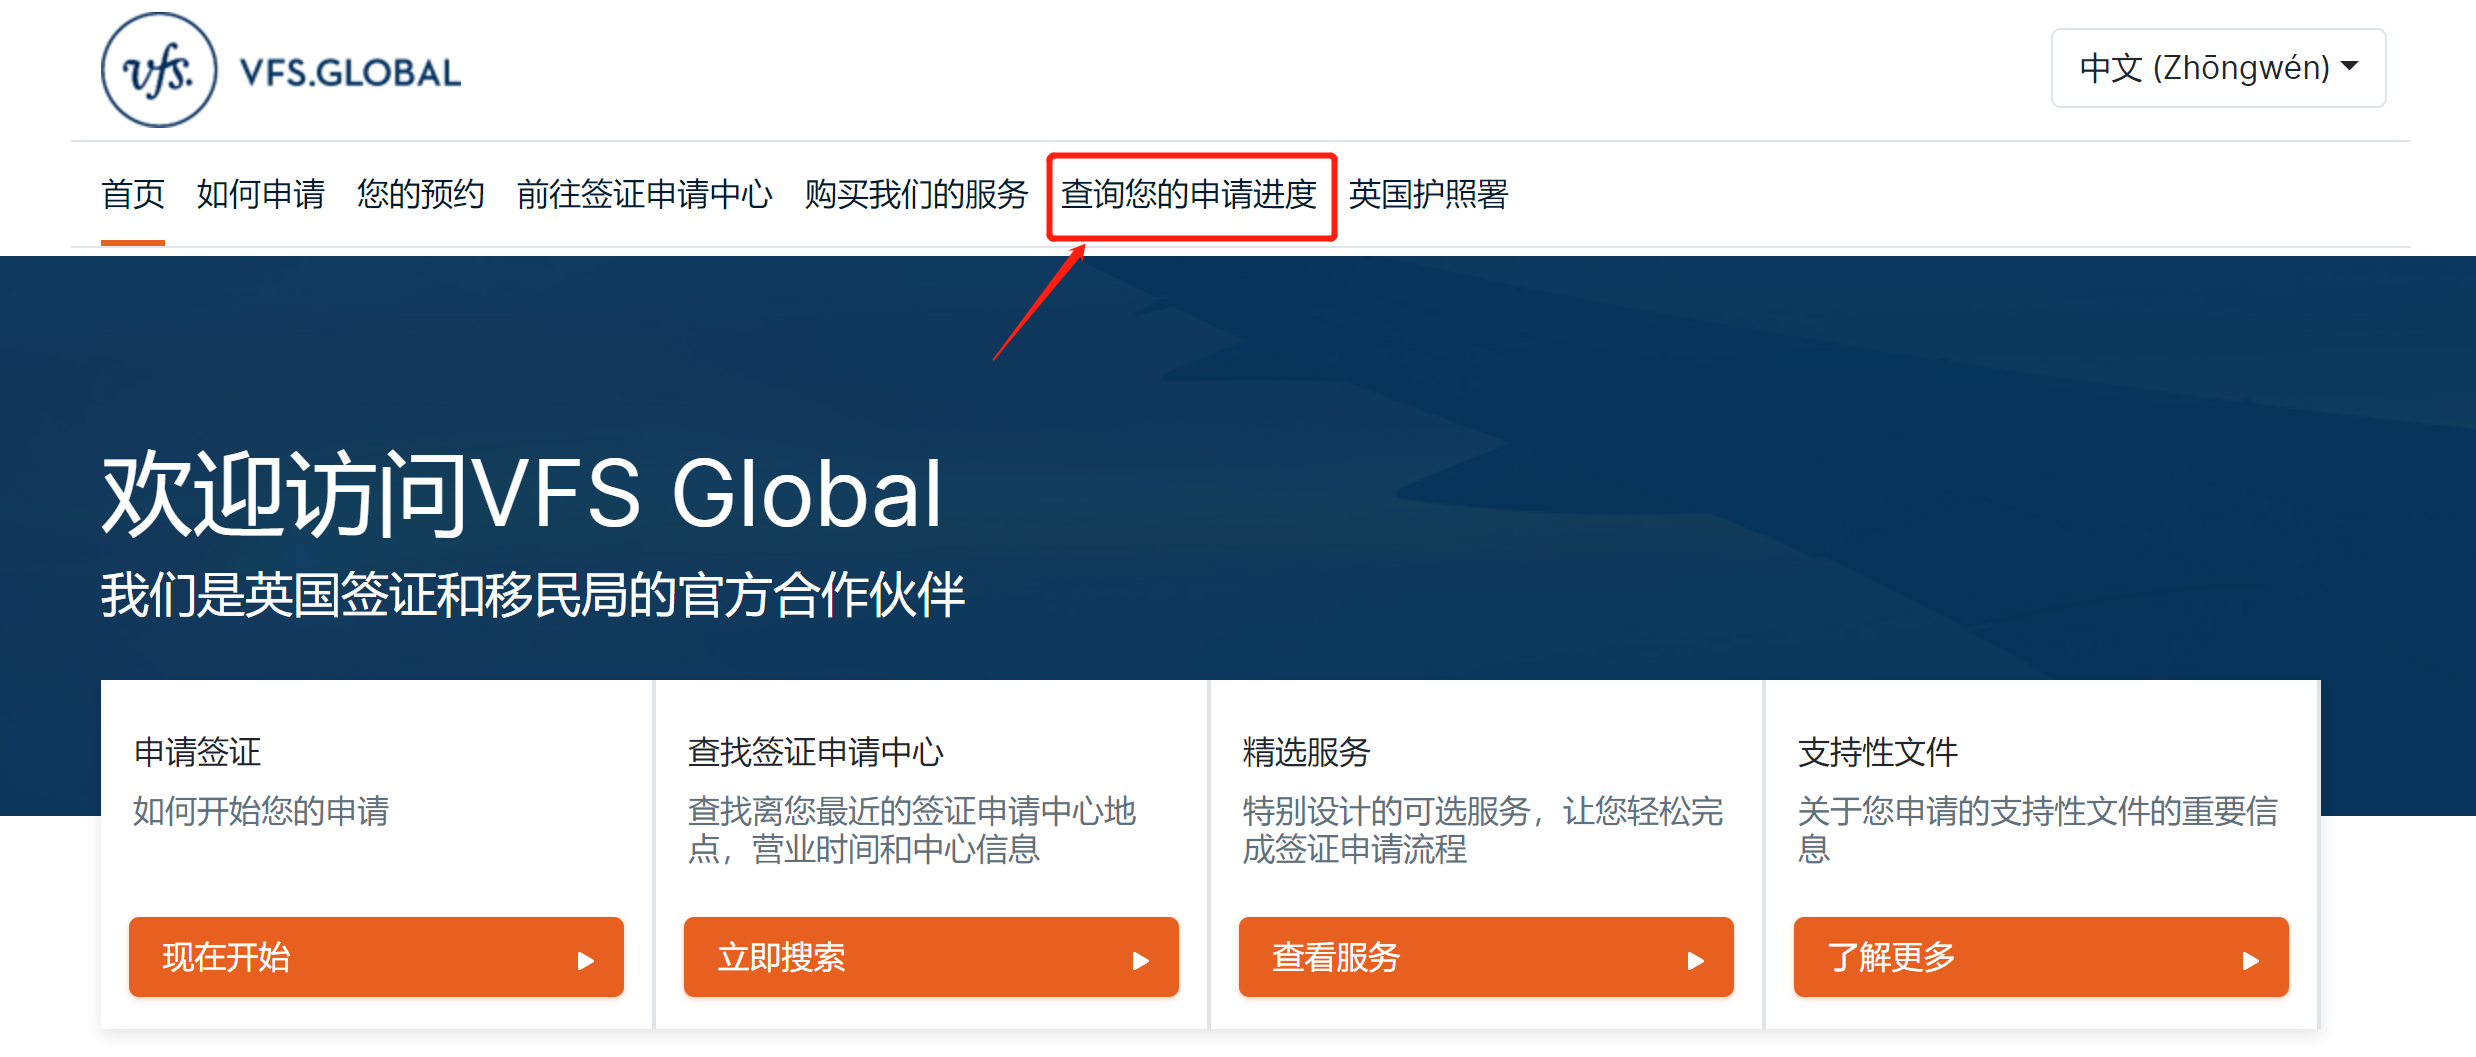The height and width of the screenshot is (1057, 2476).
Task: Click the arrow icon on 立即搜索 button
Action: pyautogui.click(x=1142, y=958)
